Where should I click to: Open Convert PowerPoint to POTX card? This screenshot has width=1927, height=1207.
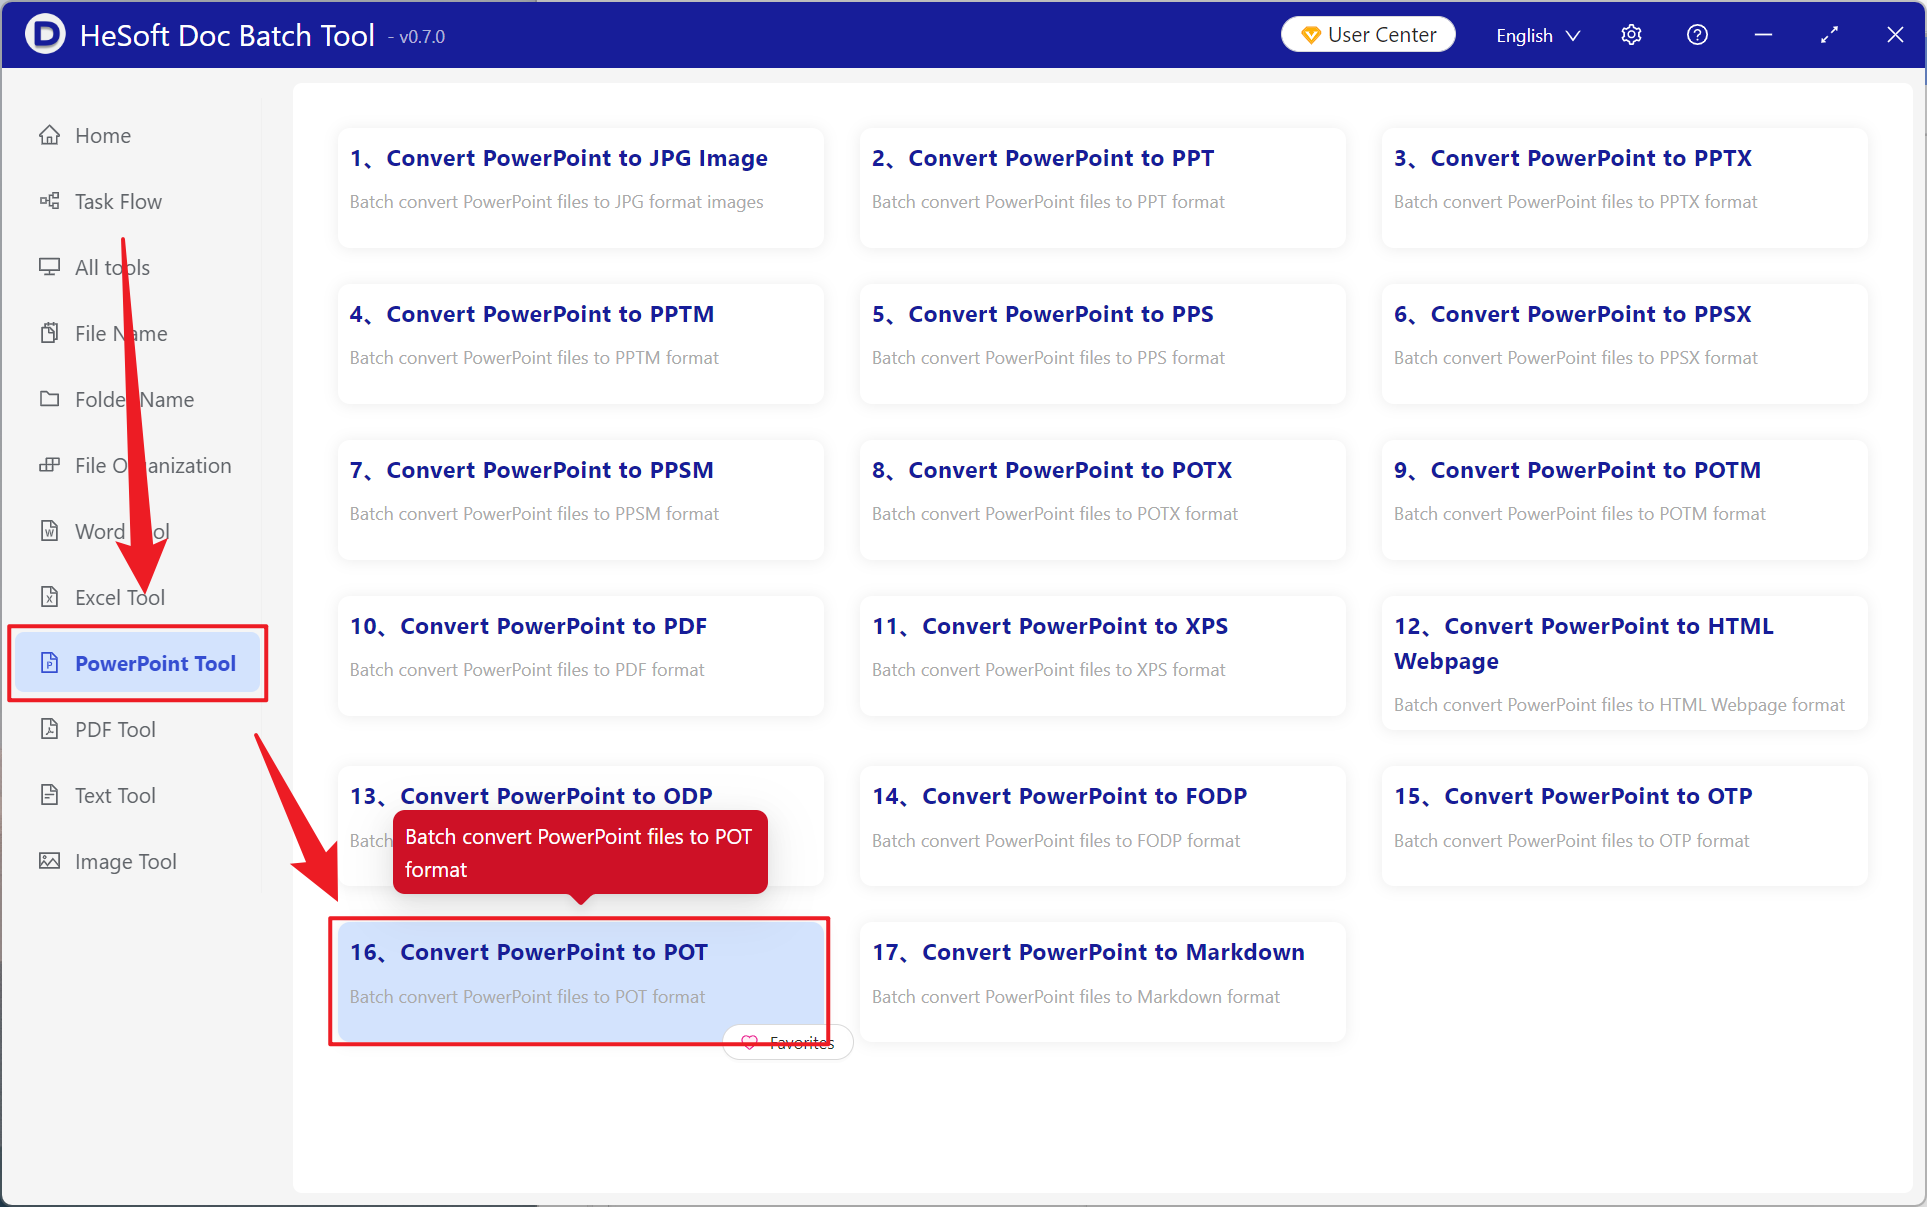click(1102, 499)
